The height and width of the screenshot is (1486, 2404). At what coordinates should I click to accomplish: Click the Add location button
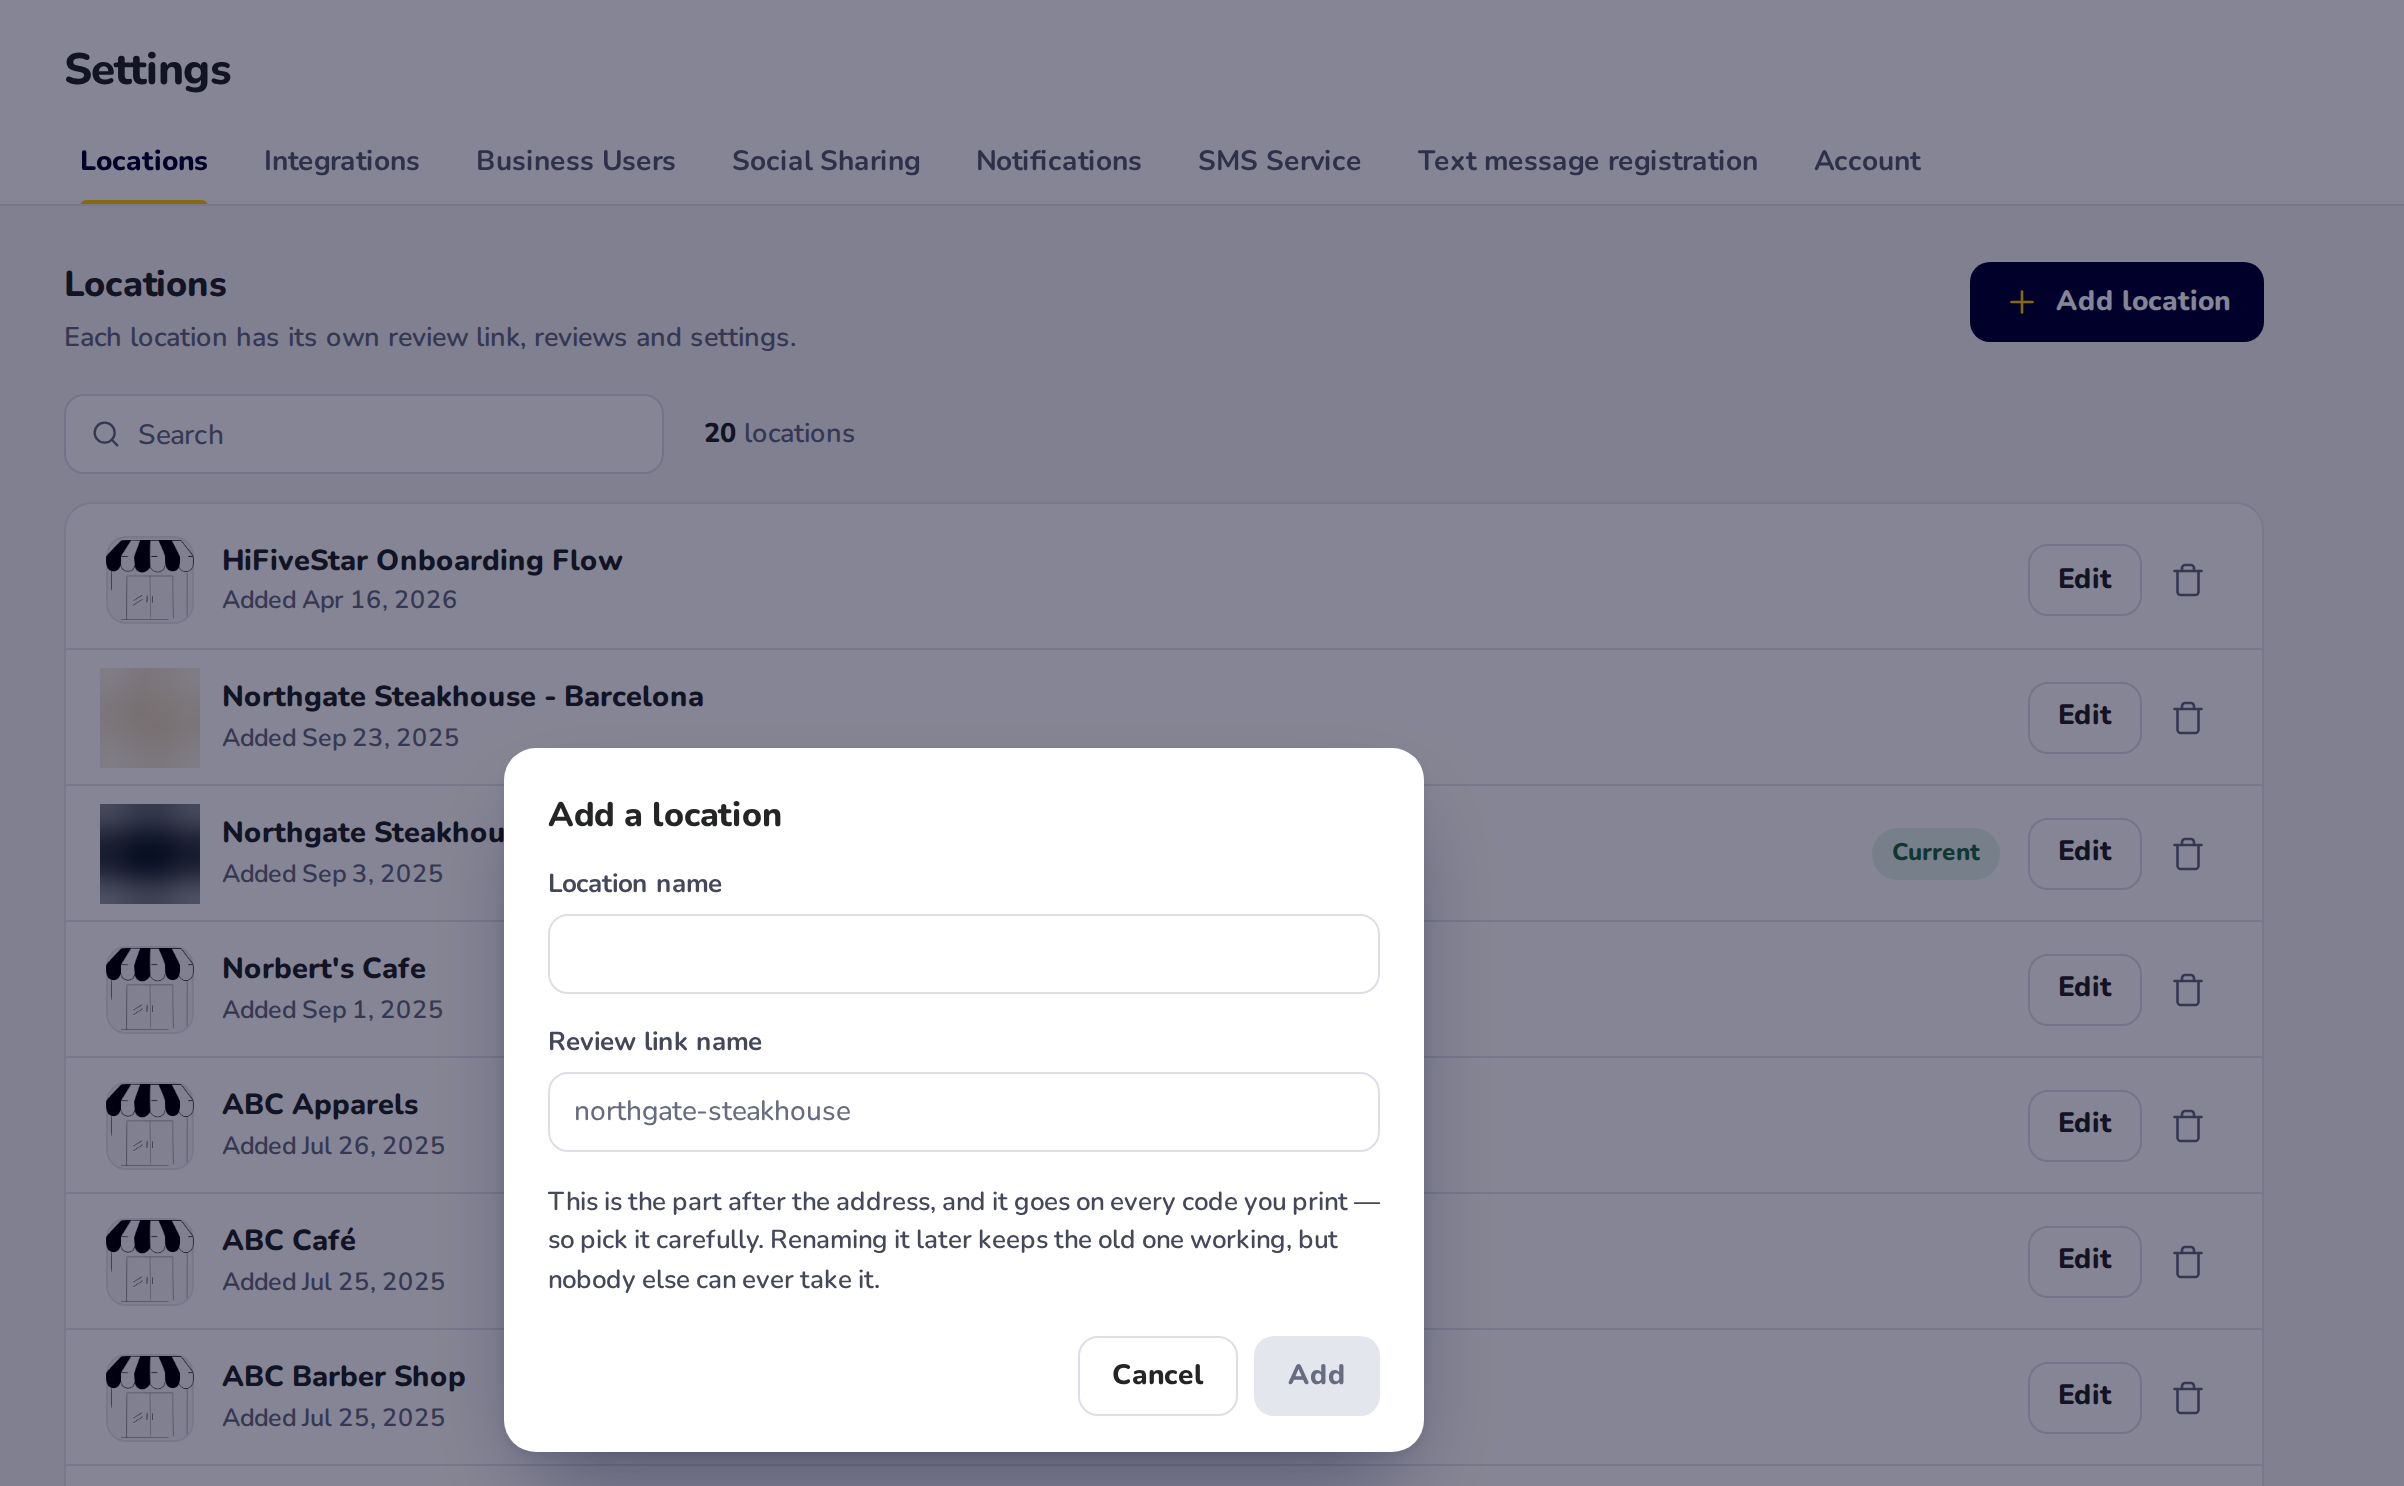point(2117,302)
